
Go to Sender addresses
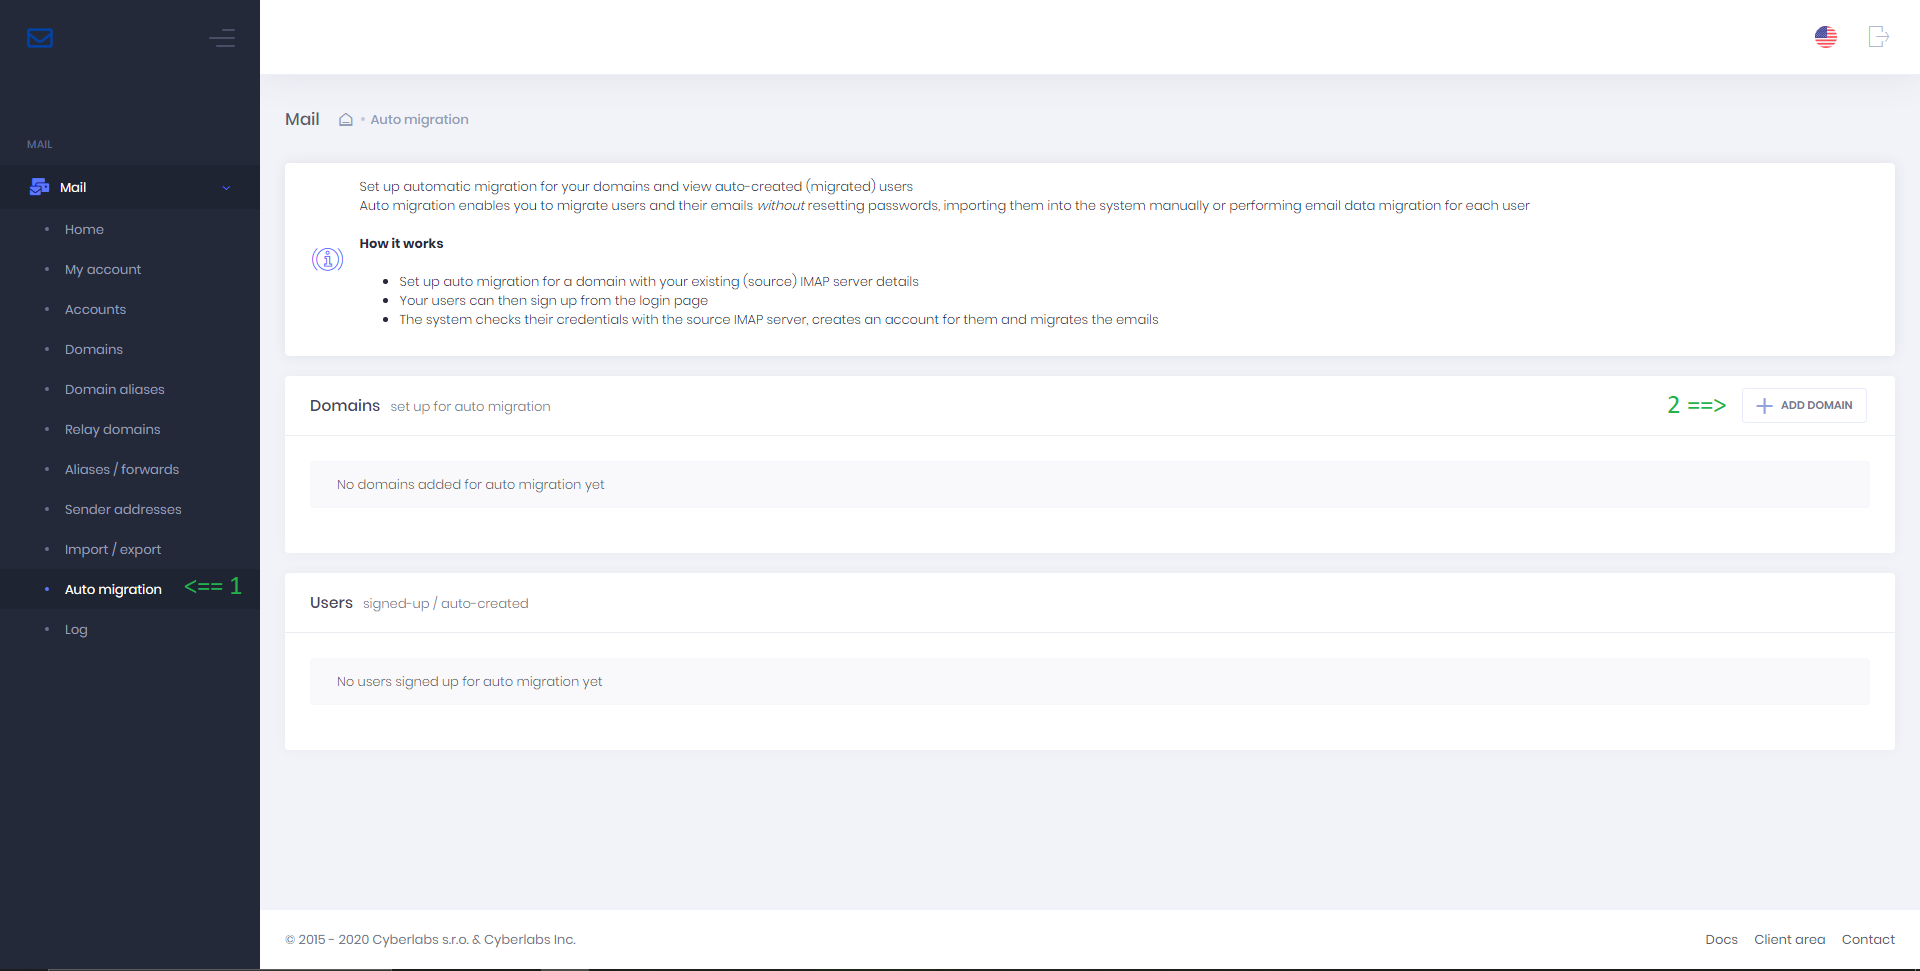click(x=123, y=510)
